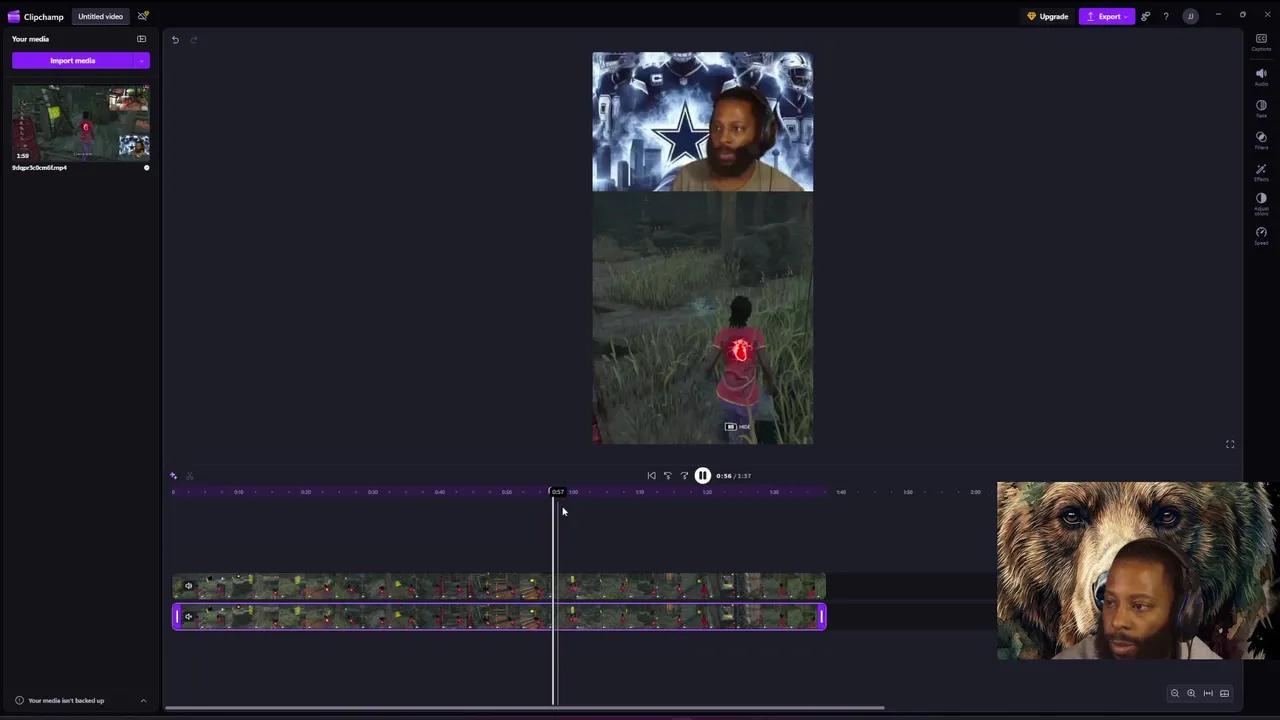This screenshot has height=720, width=1280.
Task: Select the media thumbnail in Your media
Action: 81,122
